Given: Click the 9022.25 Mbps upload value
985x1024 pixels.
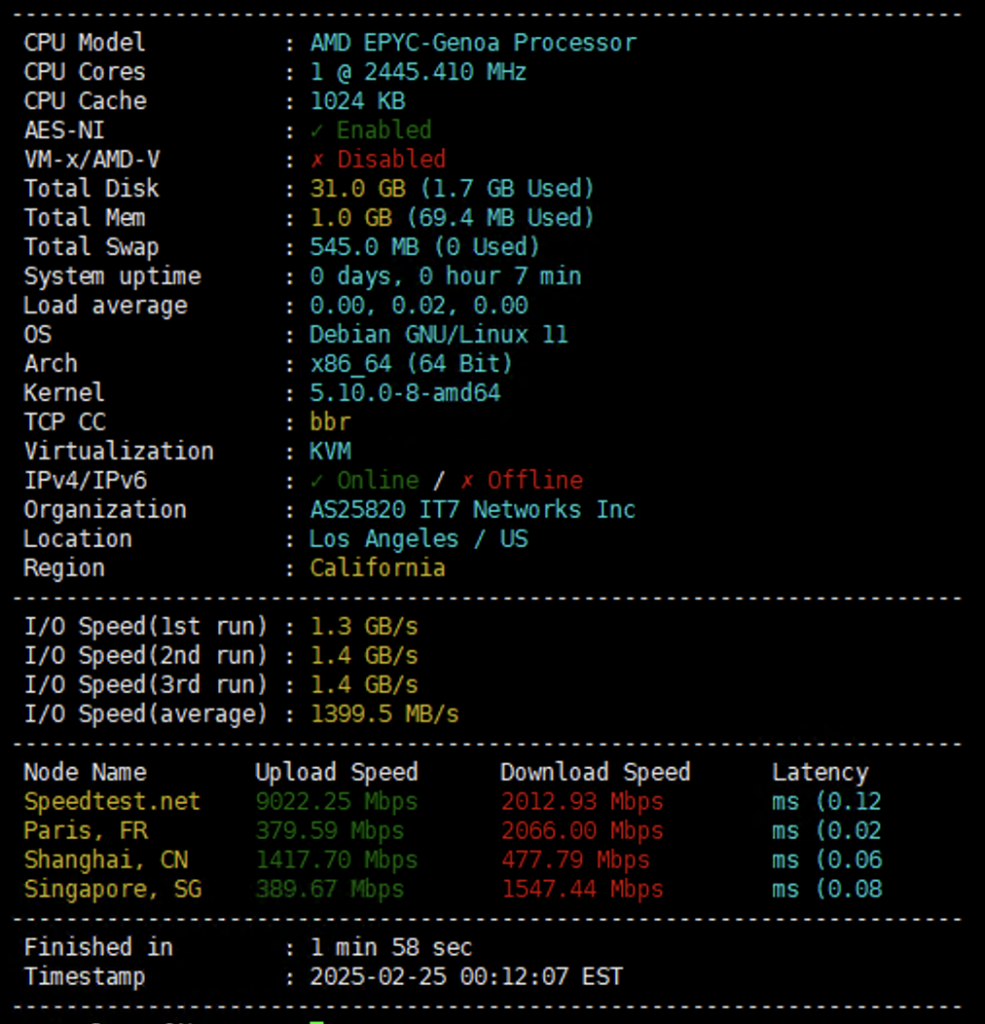Looking at the screenshot, I should [336, 801].
